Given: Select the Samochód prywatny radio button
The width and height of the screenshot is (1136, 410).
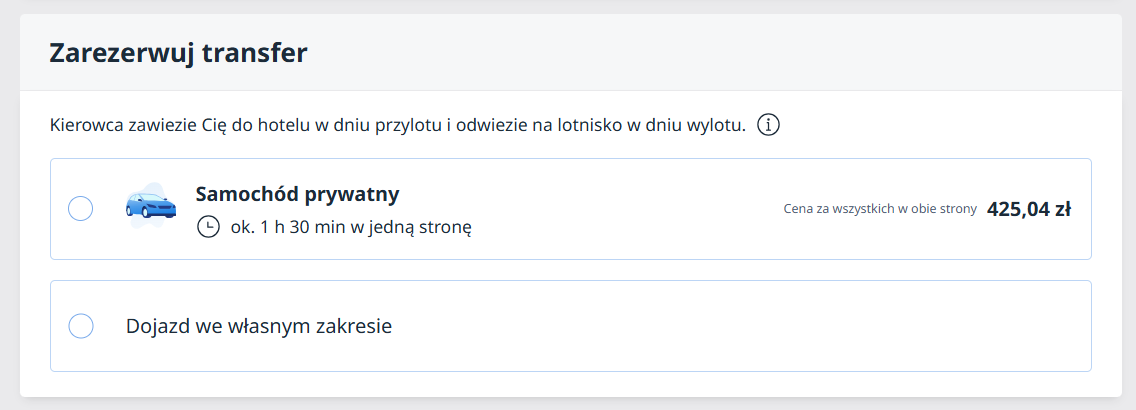Looking at the screenshot, I should (80, 209).
